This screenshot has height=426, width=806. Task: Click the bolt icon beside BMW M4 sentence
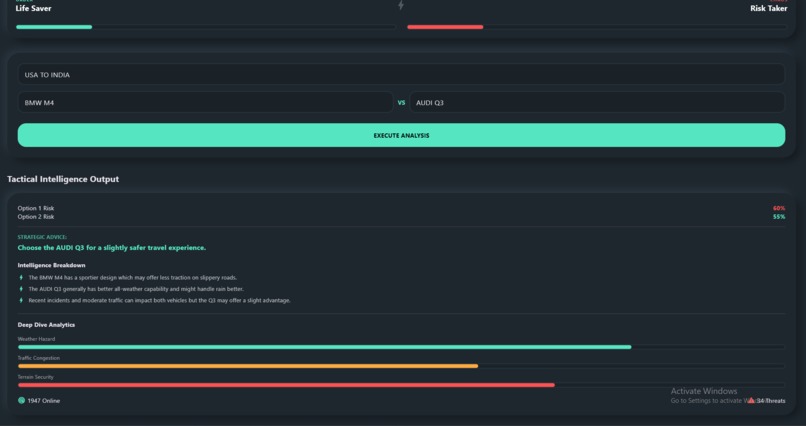21,277
